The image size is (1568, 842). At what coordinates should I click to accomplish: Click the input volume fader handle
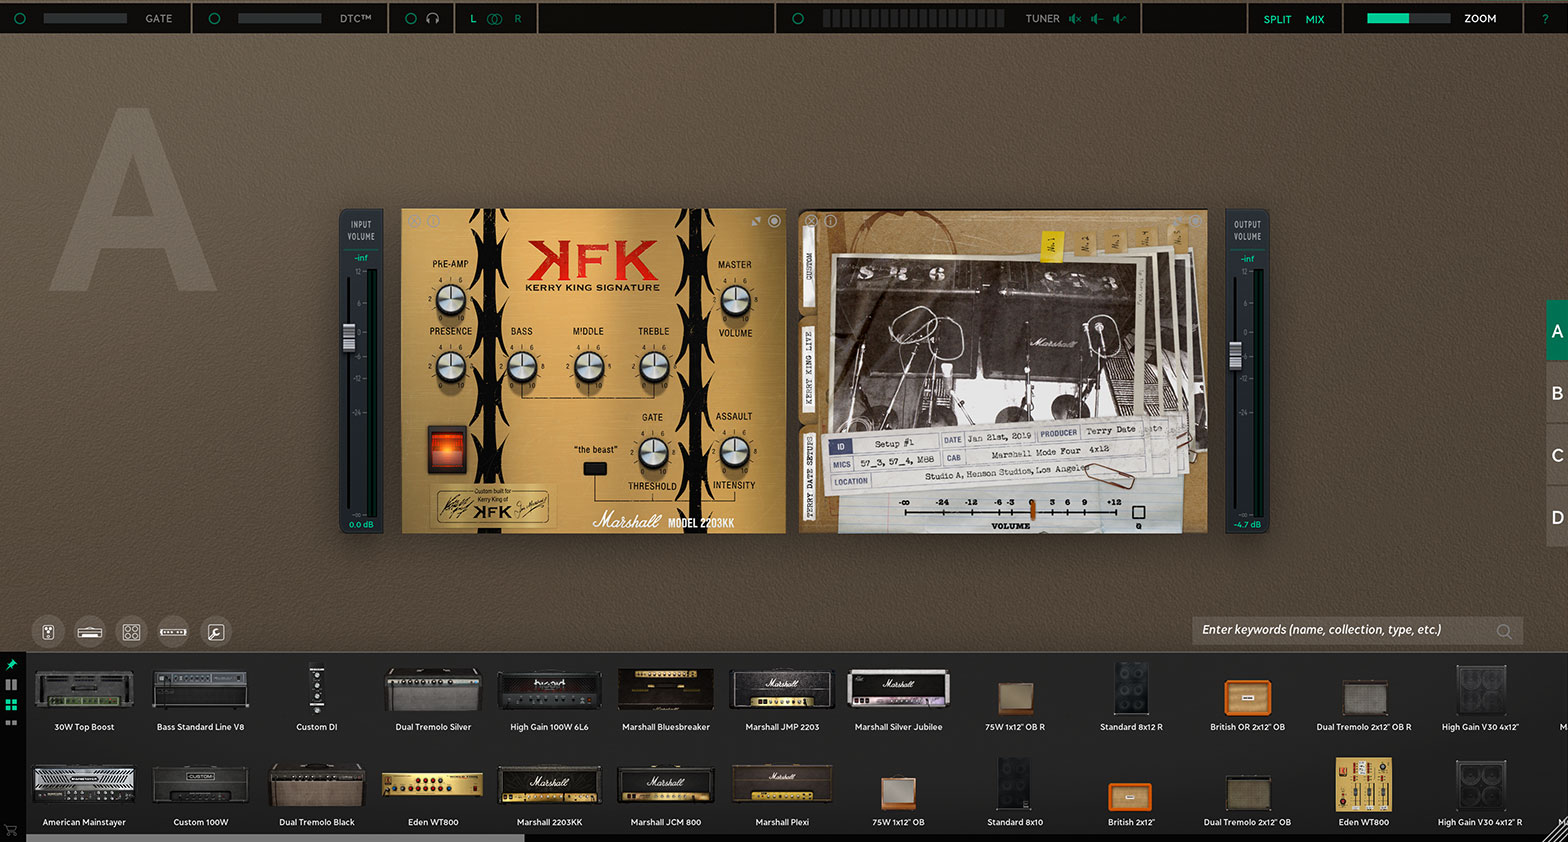tap(349, 338)
